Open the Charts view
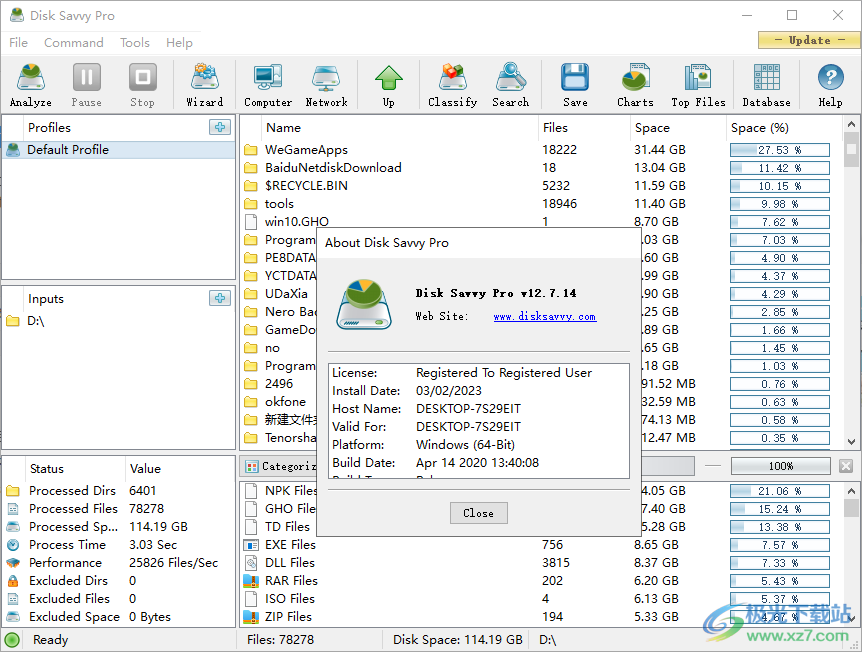 pyautogui.click(x=635, y=85)
